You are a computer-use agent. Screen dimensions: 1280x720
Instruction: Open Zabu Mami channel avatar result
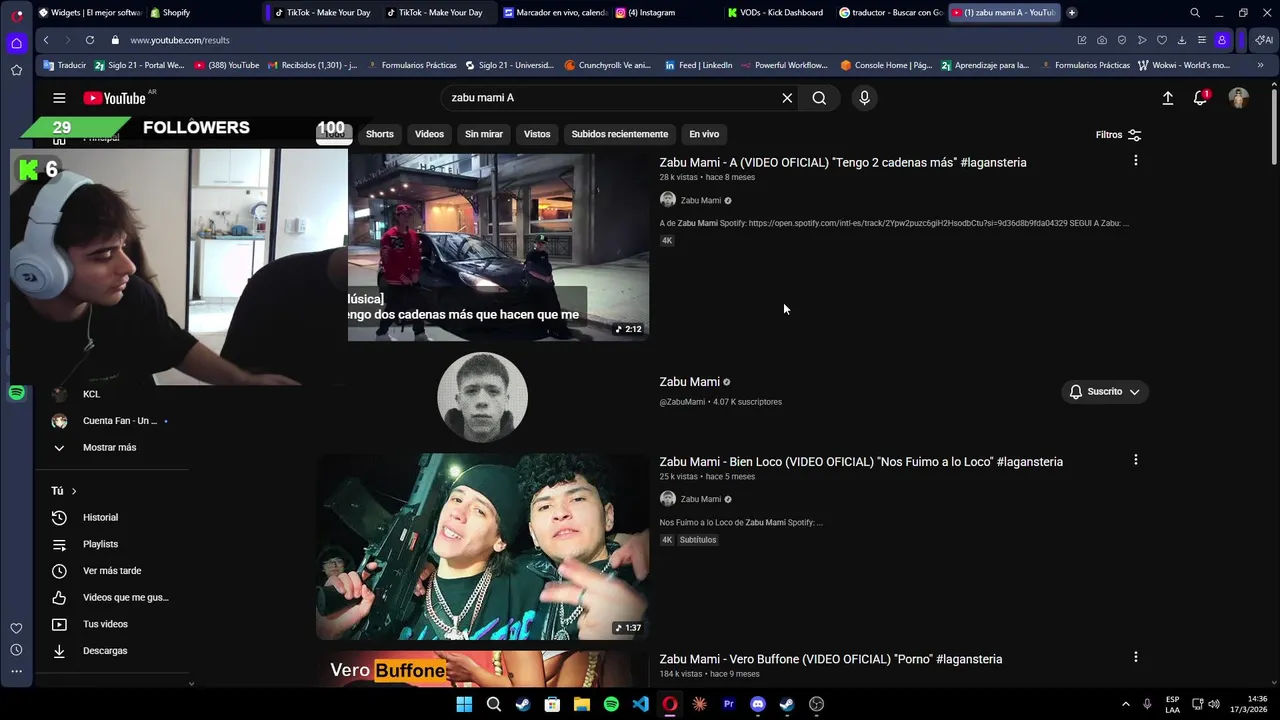[x=482, y=397]
